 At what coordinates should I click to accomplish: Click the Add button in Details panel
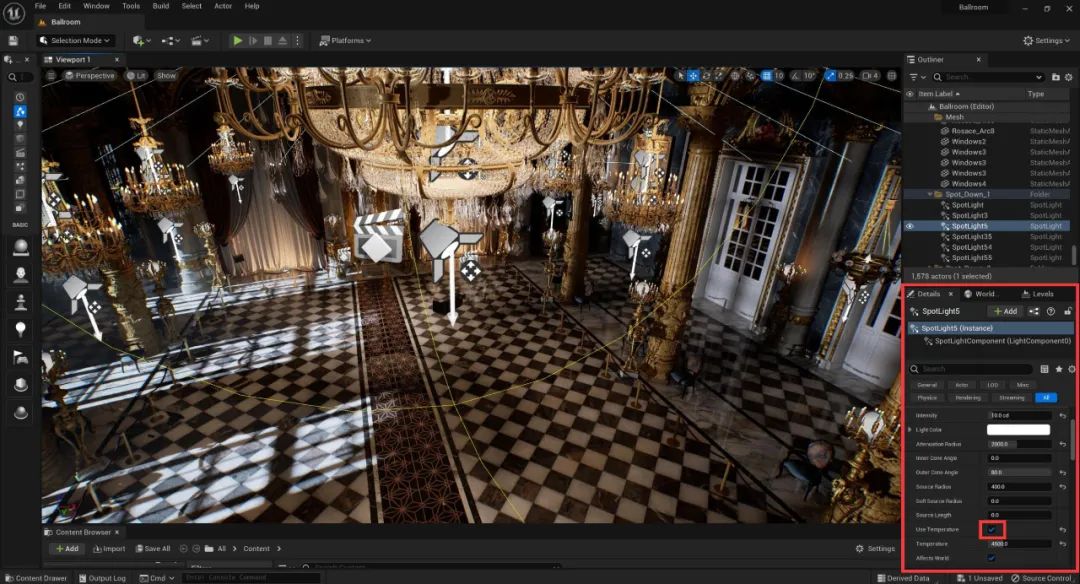(x=1004, y=311)
